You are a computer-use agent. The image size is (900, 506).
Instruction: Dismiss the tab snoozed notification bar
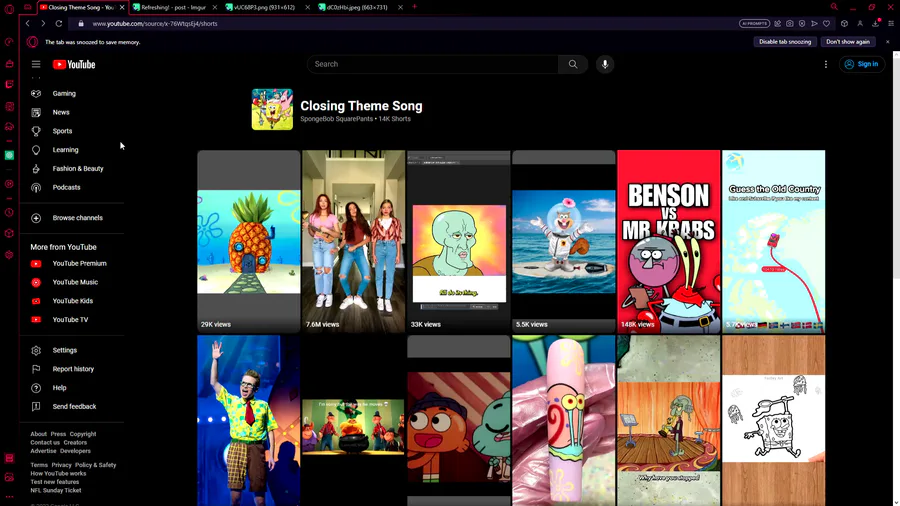point(887,42)
